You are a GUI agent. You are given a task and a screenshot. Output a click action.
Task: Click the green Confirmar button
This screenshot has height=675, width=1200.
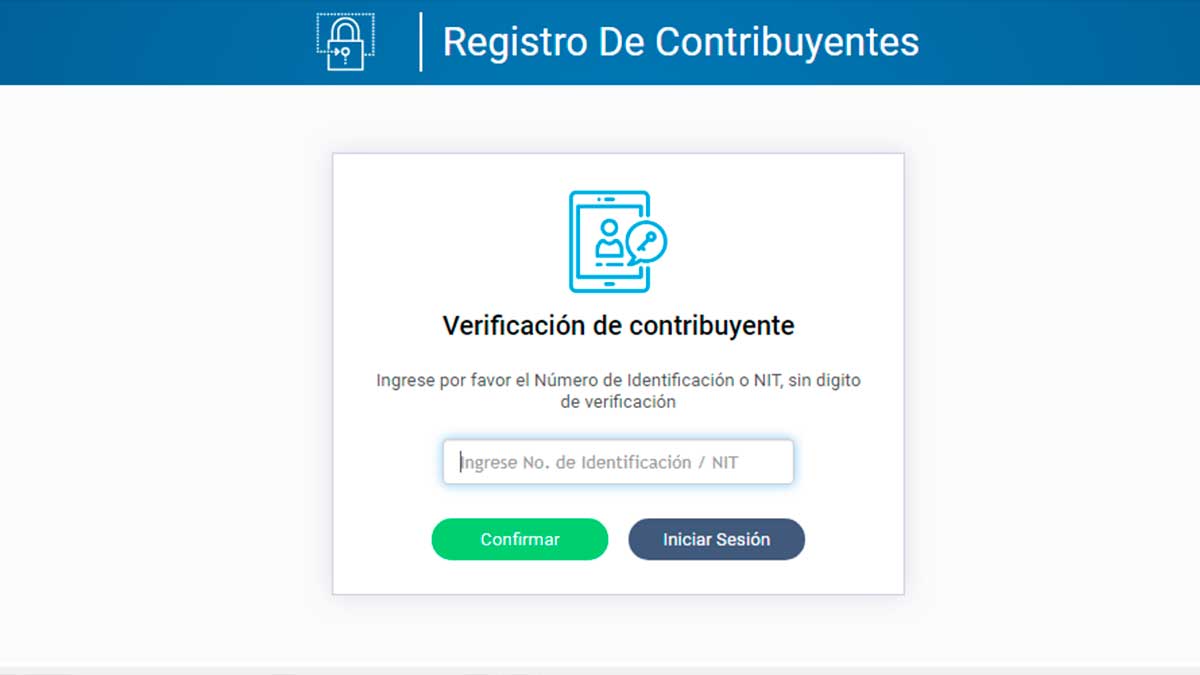(x=520, y=539)
